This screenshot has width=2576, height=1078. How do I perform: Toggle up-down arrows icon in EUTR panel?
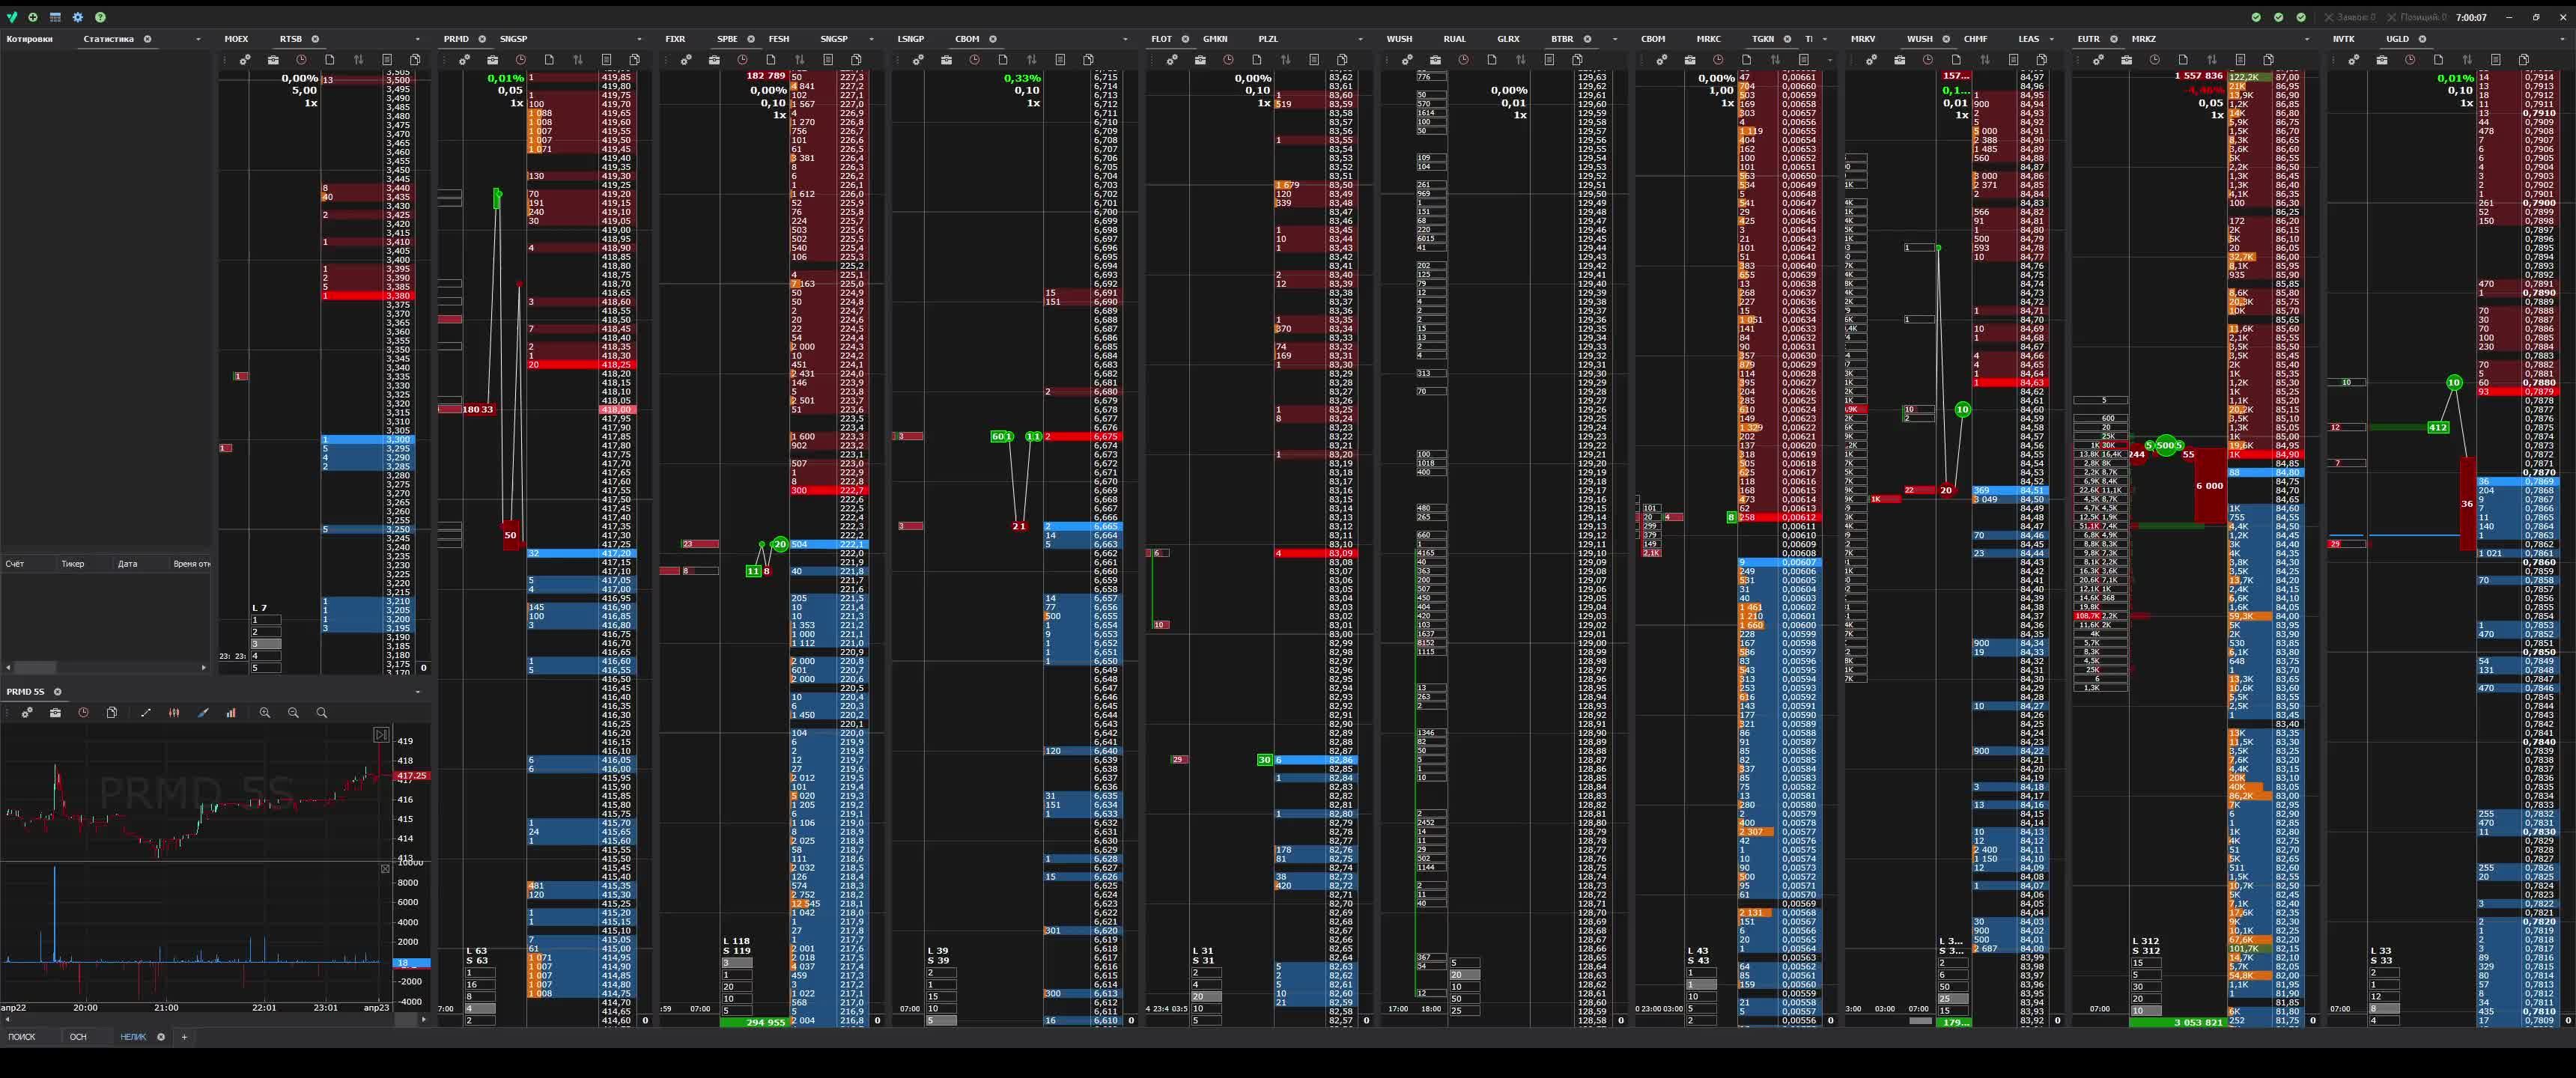pyautogui.click(x=2211, y=60)
